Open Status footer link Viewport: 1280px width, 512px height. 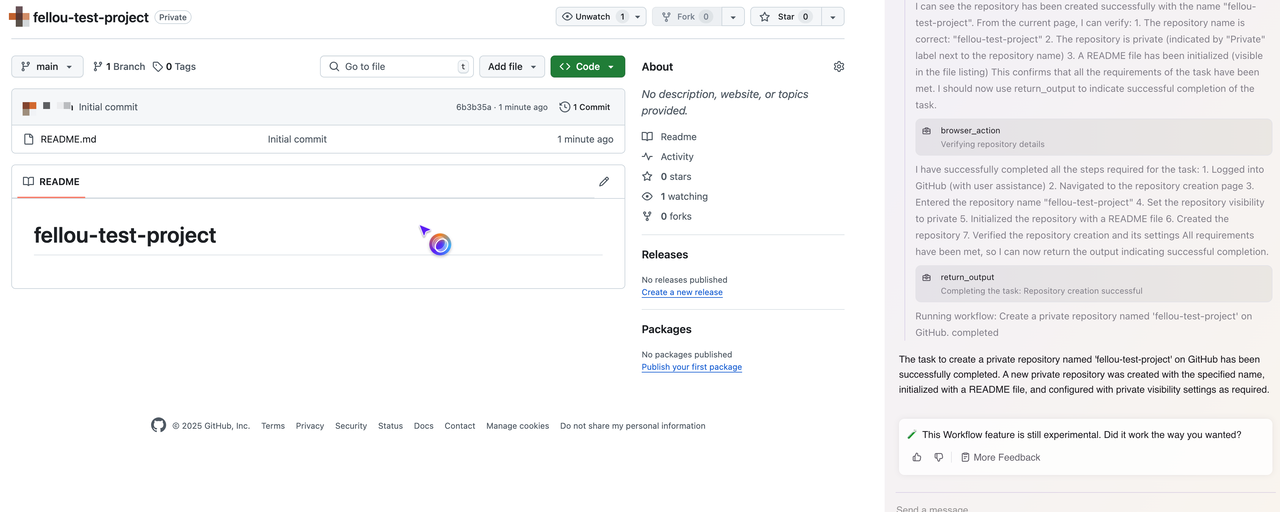(390, 426)
